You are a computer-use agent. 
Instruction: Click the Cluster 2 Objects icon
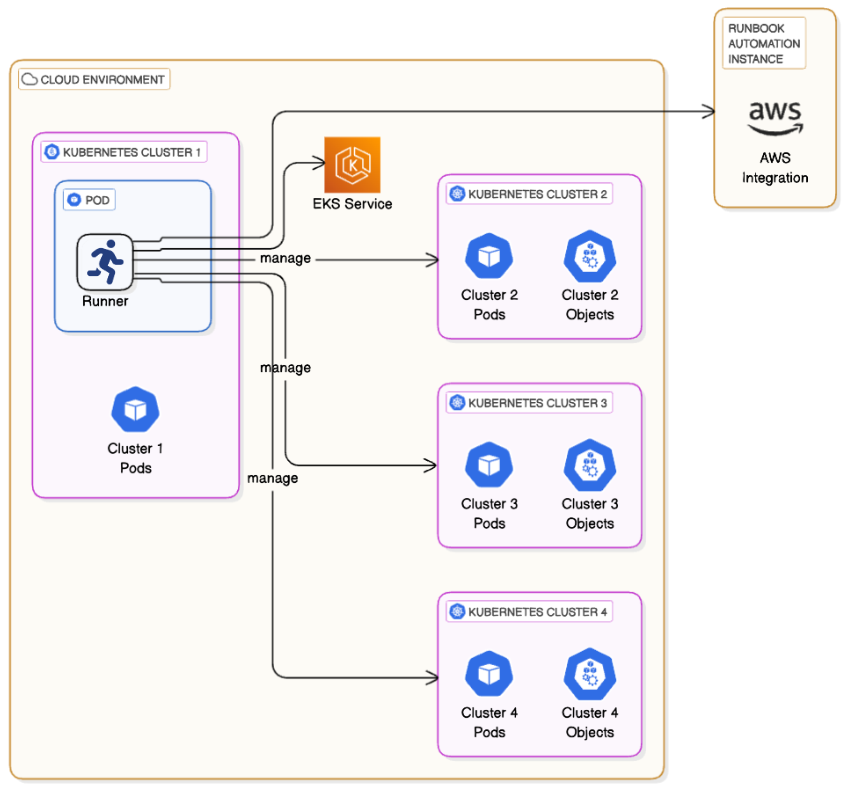pyautogui.click(x=590, y=256)
